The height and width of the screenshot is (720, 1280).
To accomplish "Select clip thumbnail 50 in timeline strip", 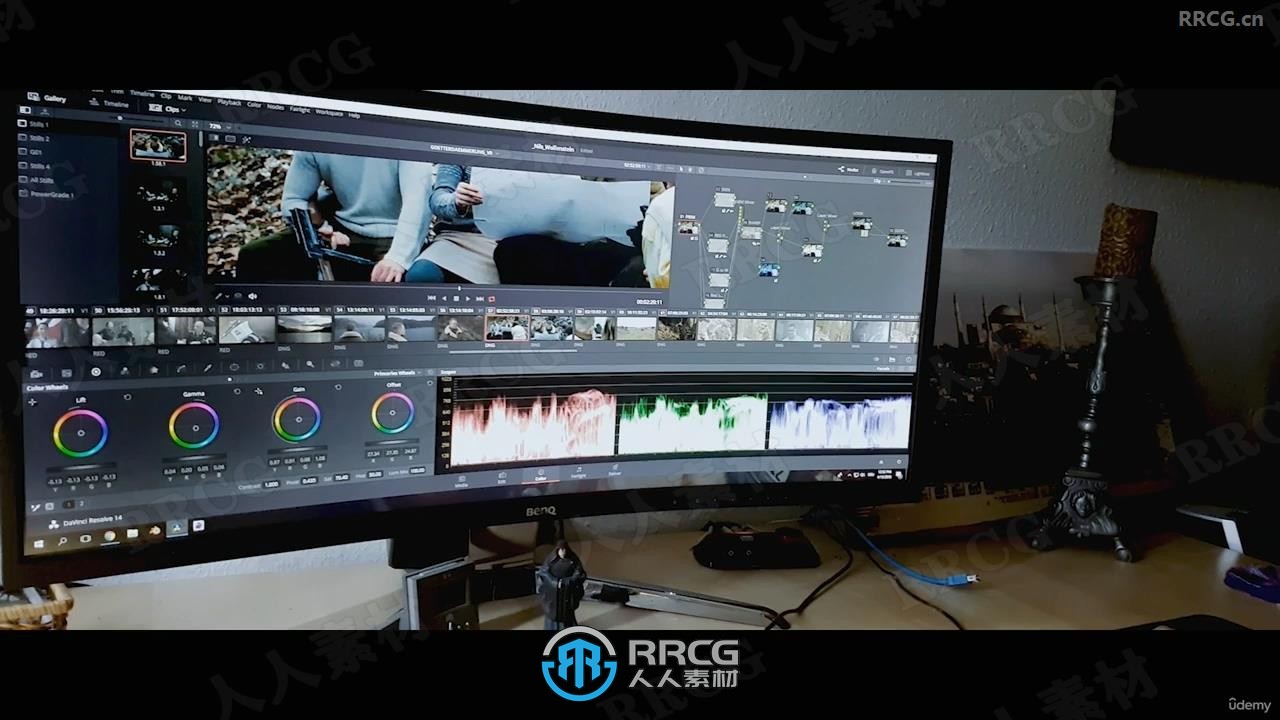I will pyautogui.click(x=122, y=330).
